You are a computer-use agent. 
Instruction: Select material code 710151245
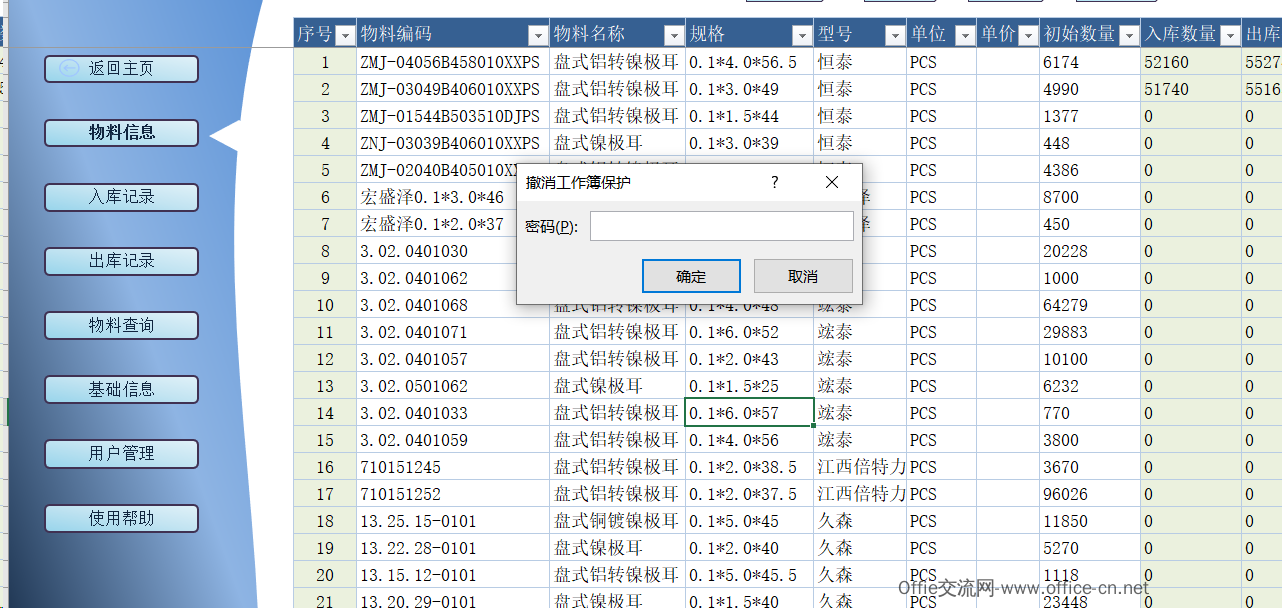(x=453, y=467)
